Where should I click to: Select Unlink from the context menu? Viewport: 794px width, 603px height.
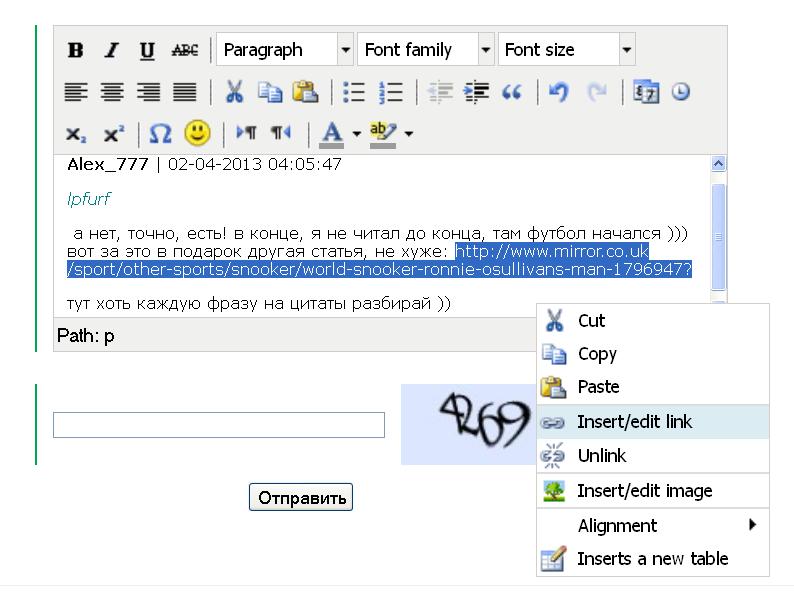(653, 456)
